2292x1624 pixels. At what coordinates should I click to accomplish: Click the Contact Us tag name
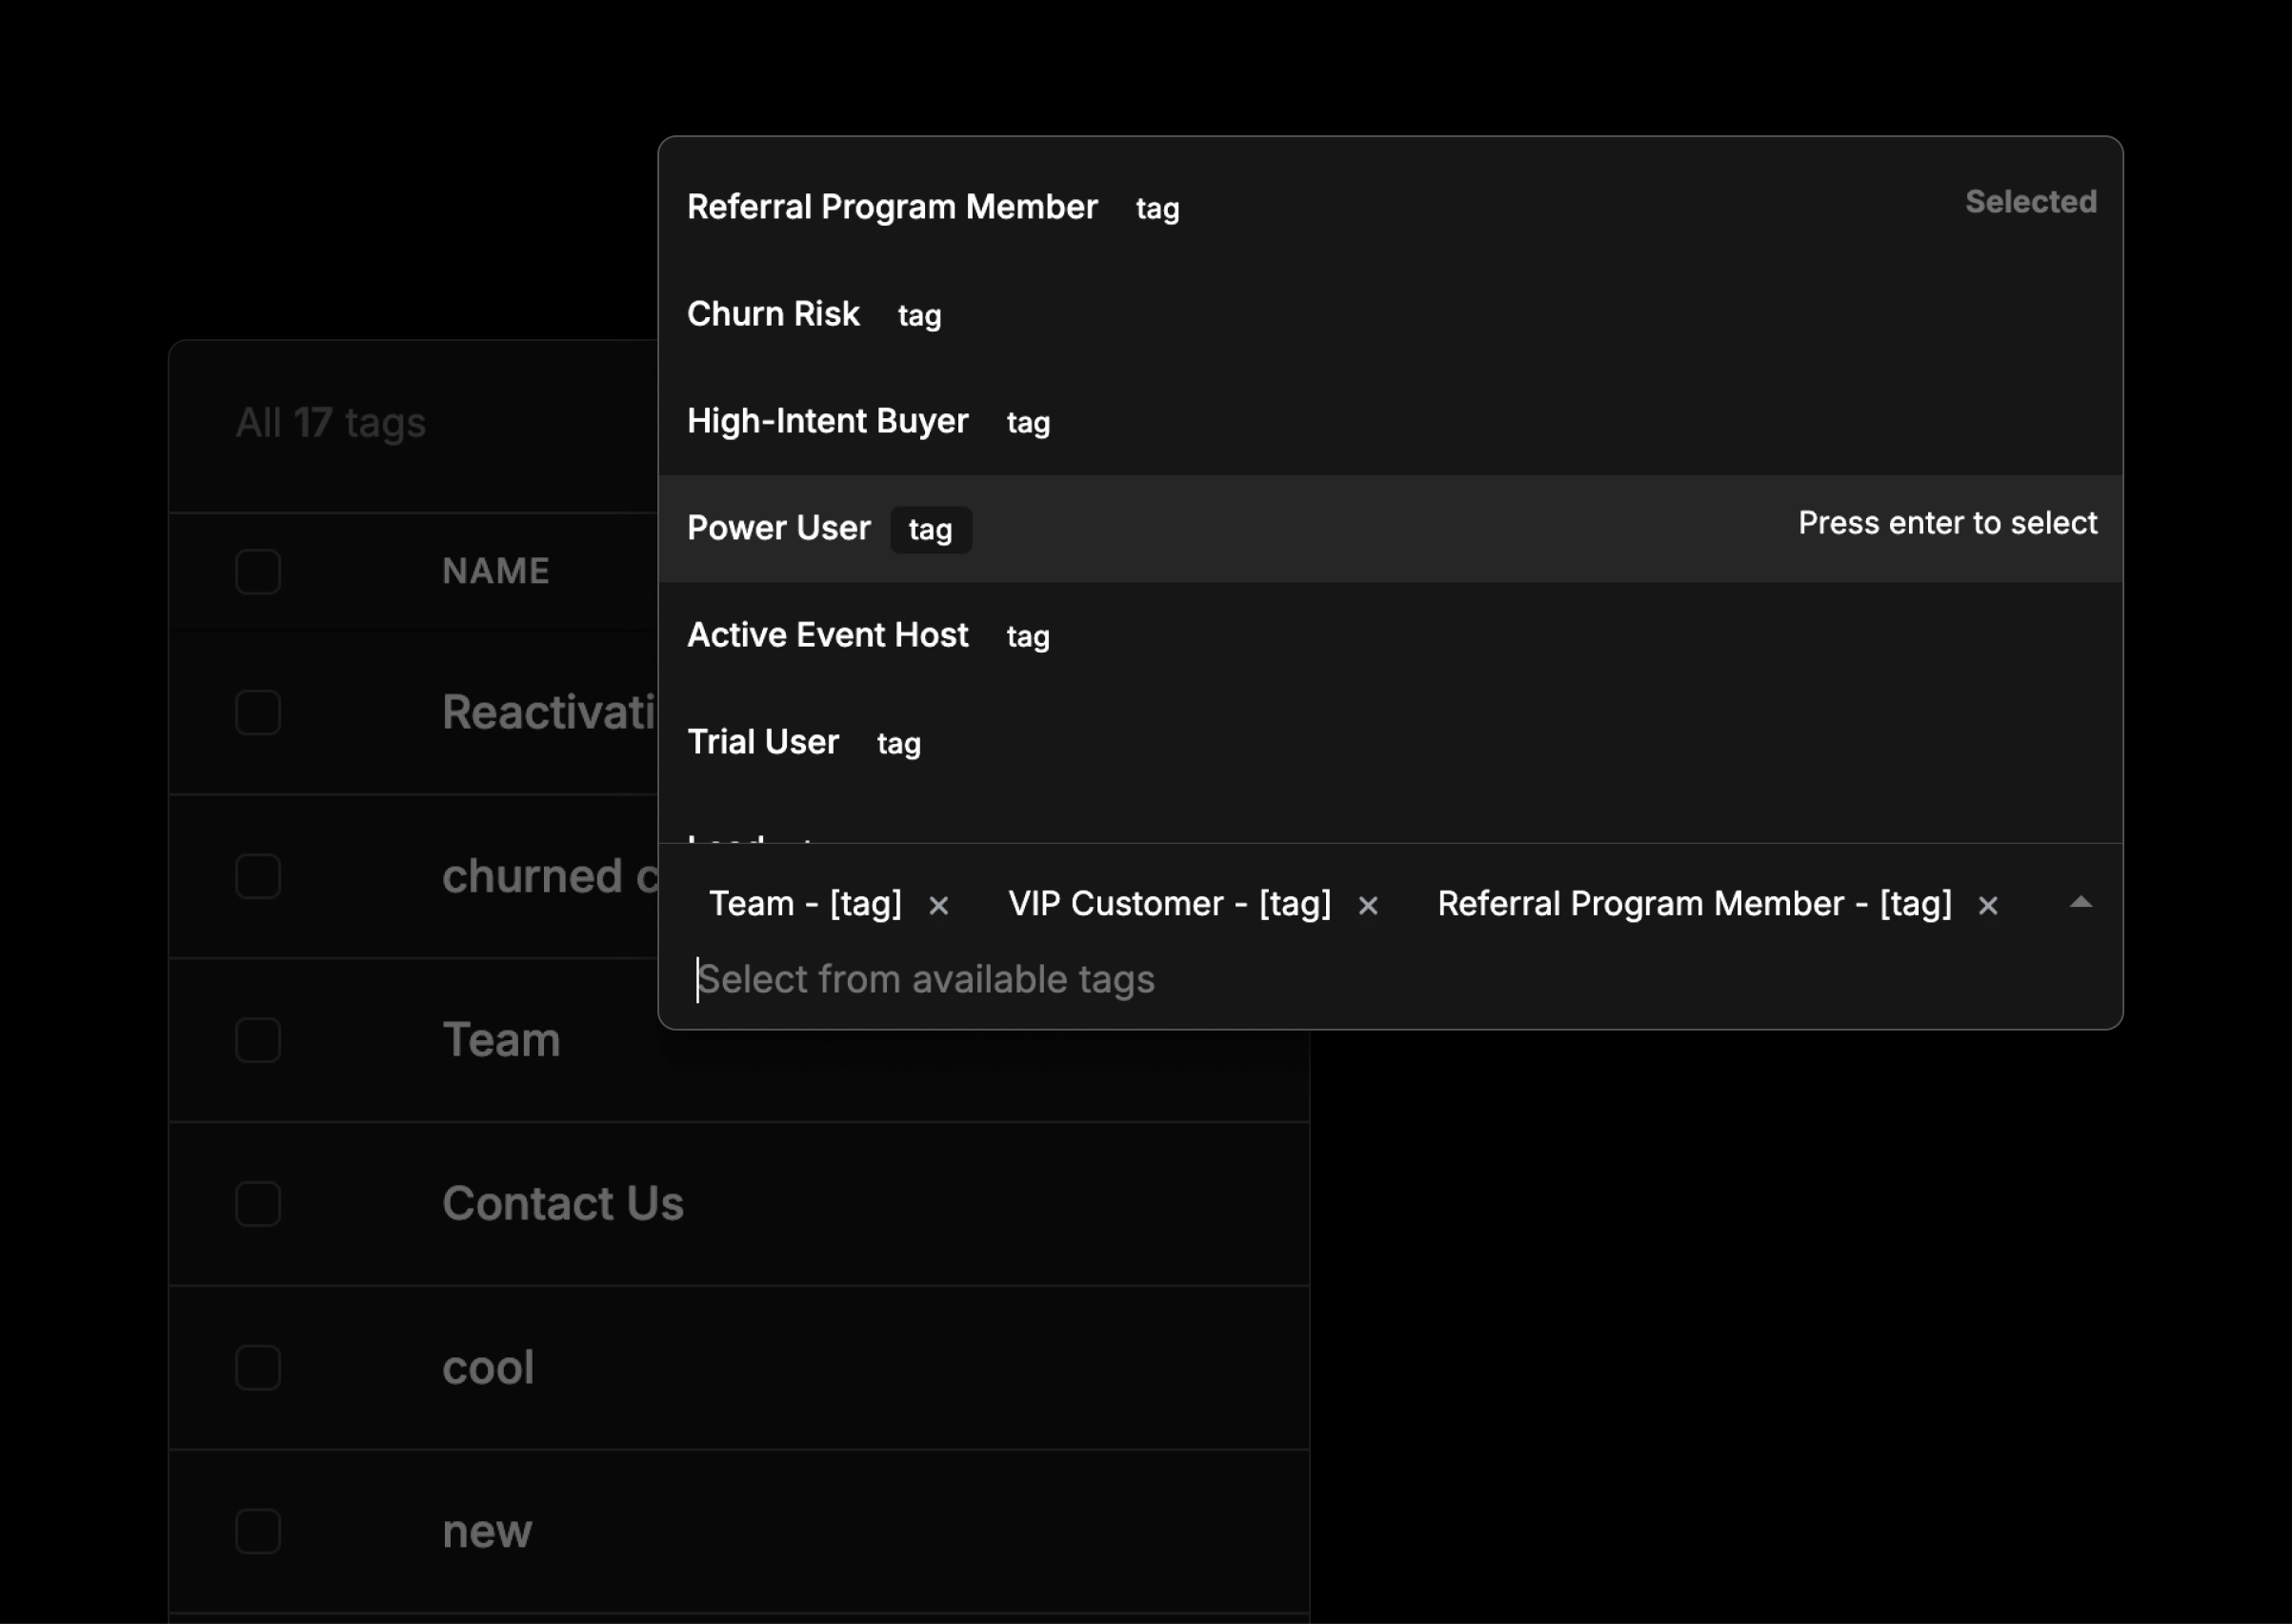(563, 1204)
